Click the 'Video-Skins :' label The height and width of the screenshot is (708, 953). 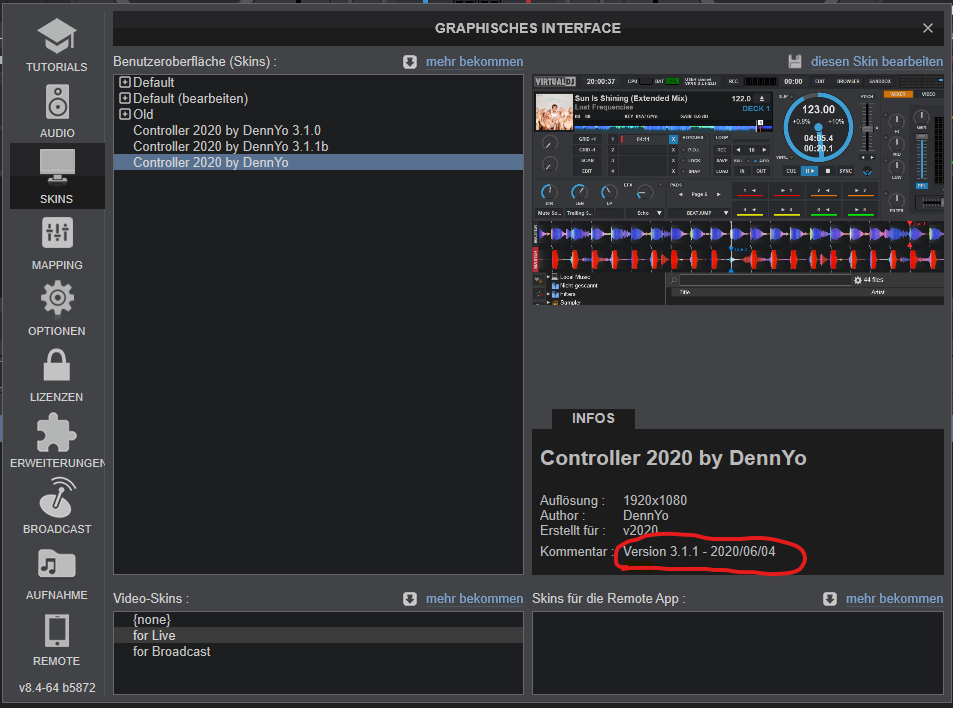(x=151, y=599)
